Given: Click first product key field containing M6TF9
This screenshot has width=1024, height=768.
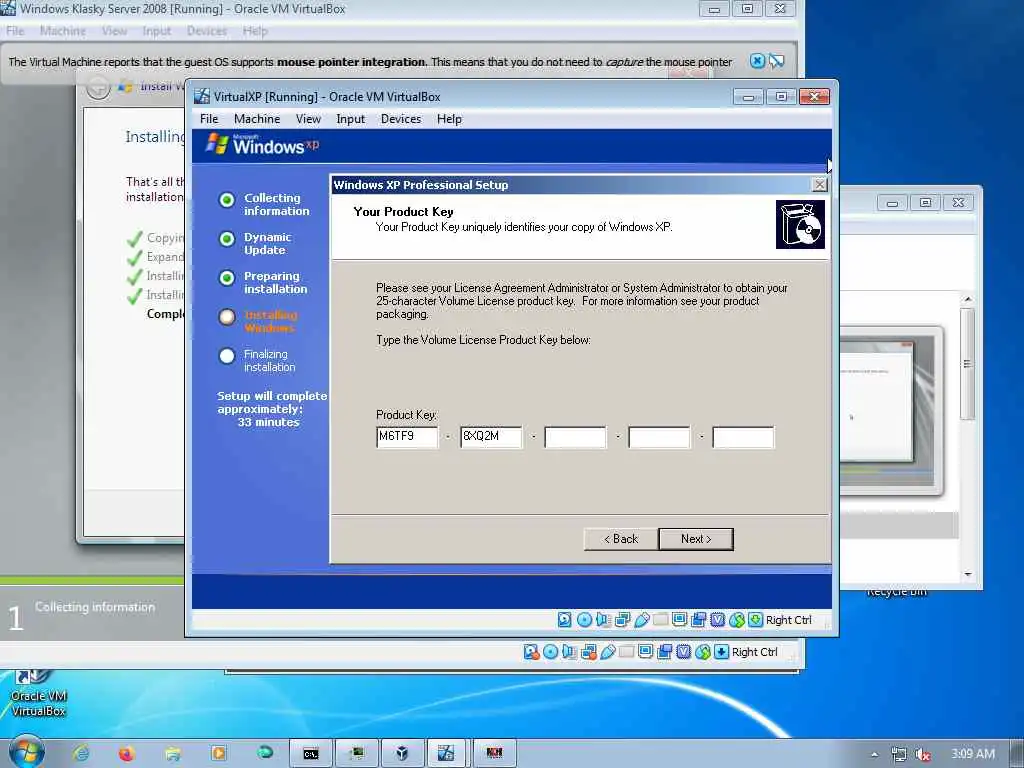Looking at the screenshot, I should click(x=407, y=437).
